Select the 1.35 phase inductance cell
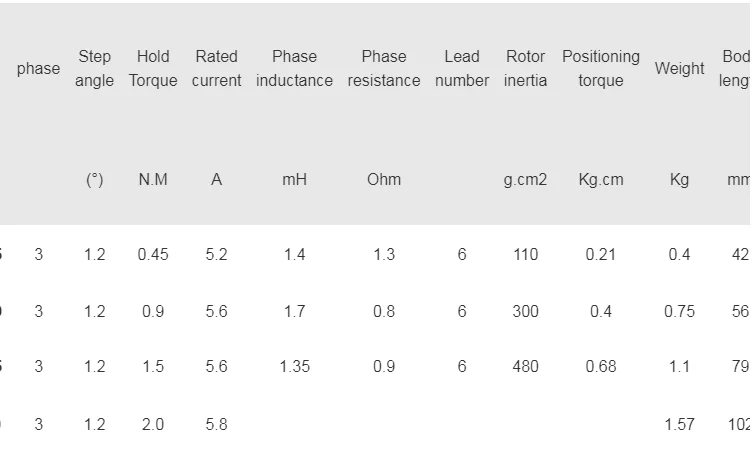The image size is (755, 463). click(294, 366)
